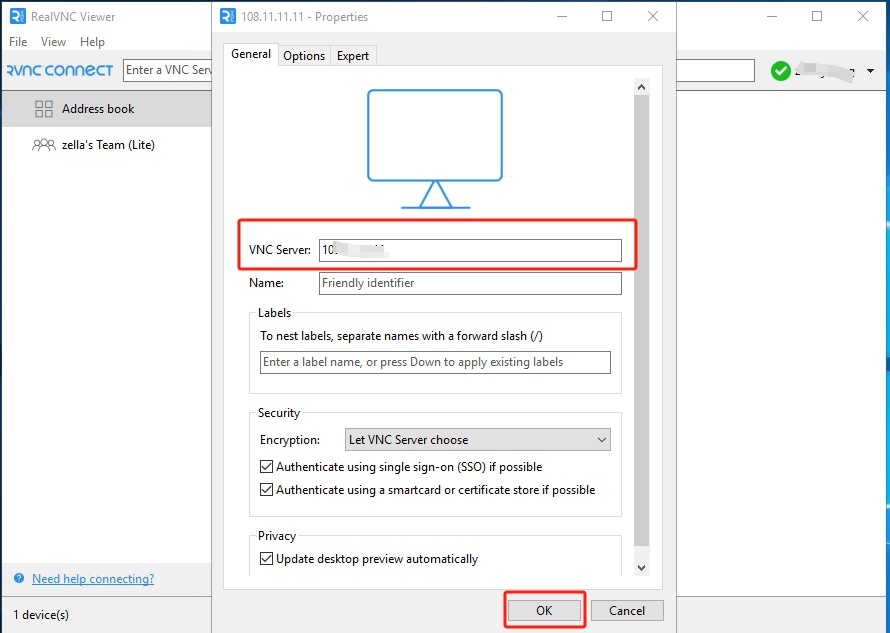Disable Update desktop preview automatically
Viewport: 890px width, 633px height.
point(267,559)
